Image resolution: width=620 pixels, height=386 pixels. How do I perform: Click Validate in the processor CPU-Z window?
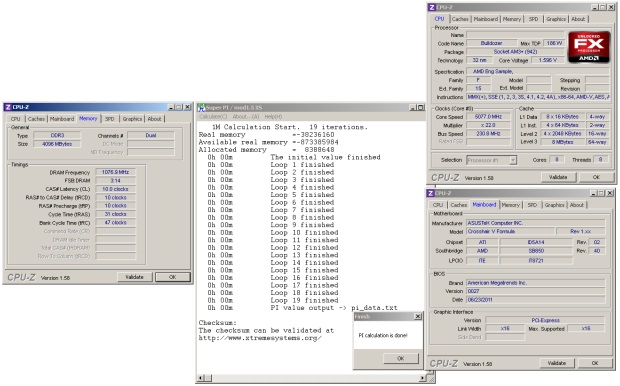(558, 177)
